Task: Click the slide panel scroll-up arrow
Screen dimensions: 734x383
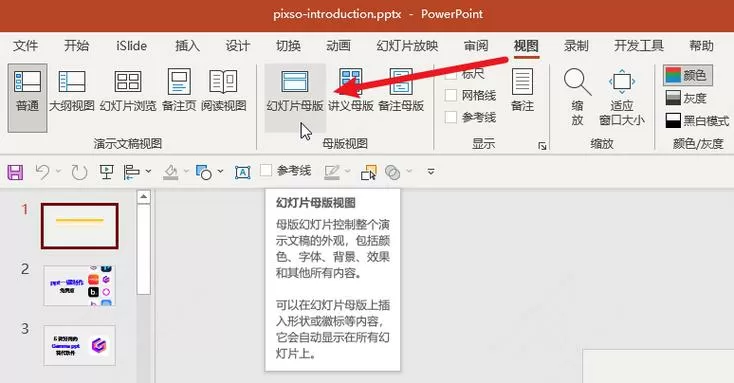Action: coord(144,197)
